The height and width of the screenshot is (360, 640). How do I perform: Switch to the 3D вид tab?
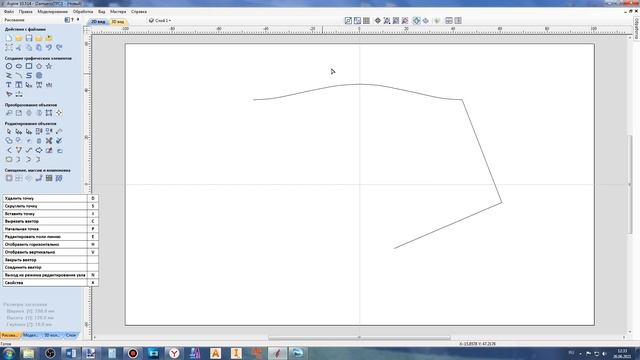(x=118, y=21)
